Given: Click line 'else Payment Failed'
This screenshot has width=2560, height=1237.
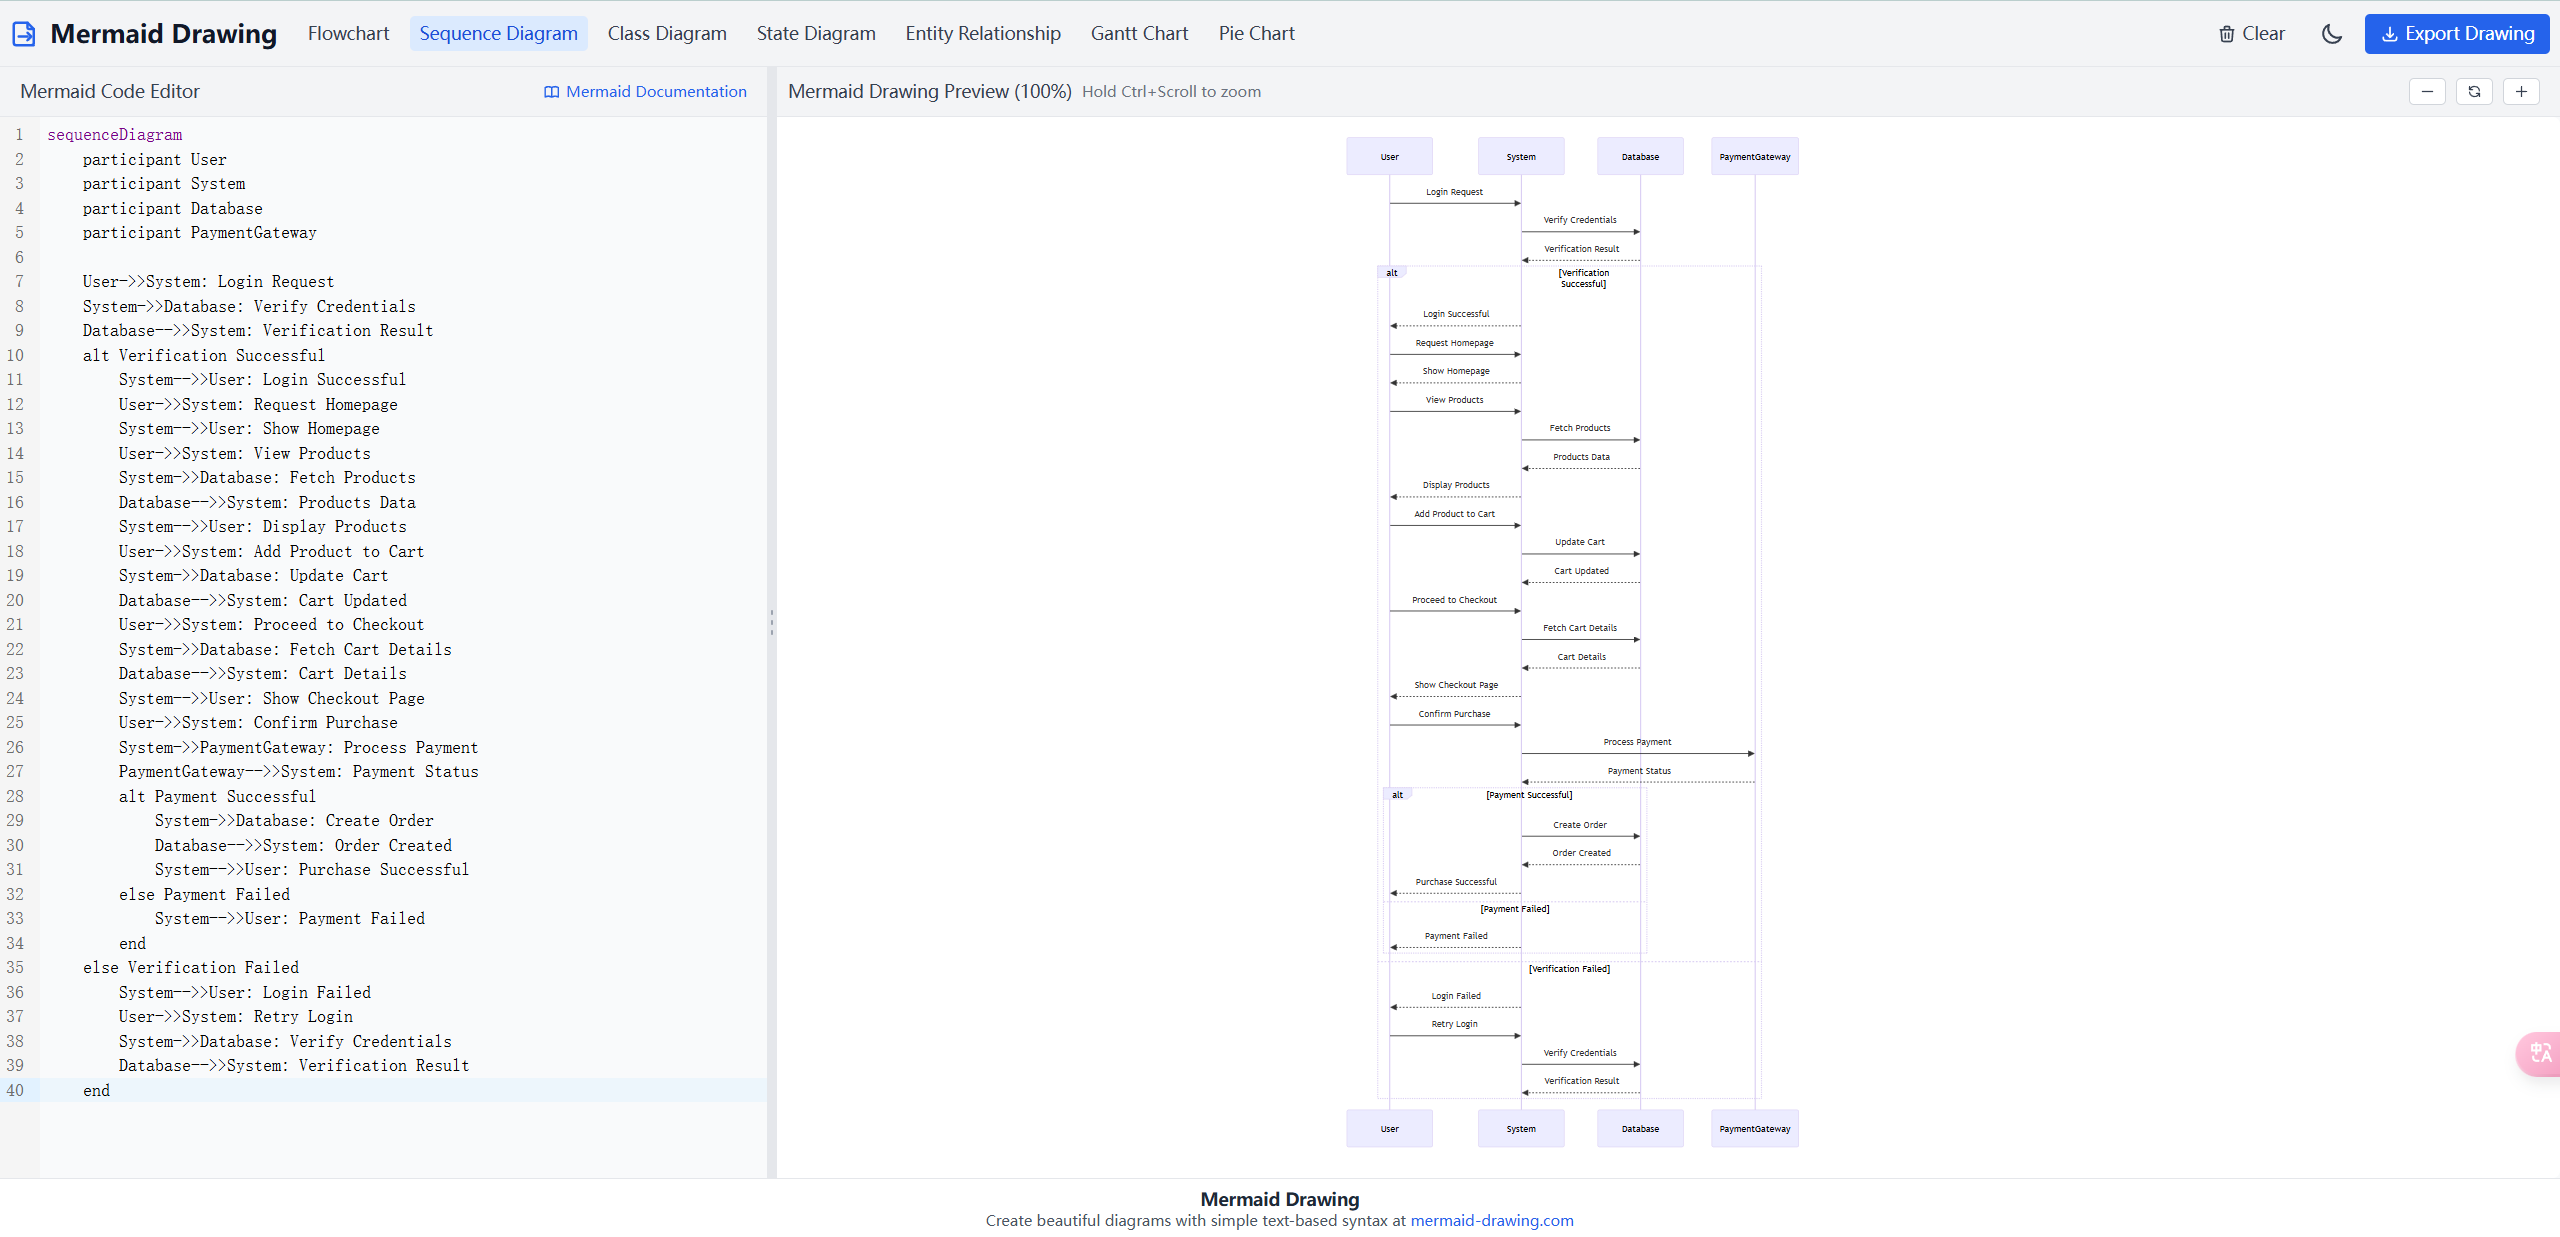Looking at the screenshot, I should click(204, 895).
